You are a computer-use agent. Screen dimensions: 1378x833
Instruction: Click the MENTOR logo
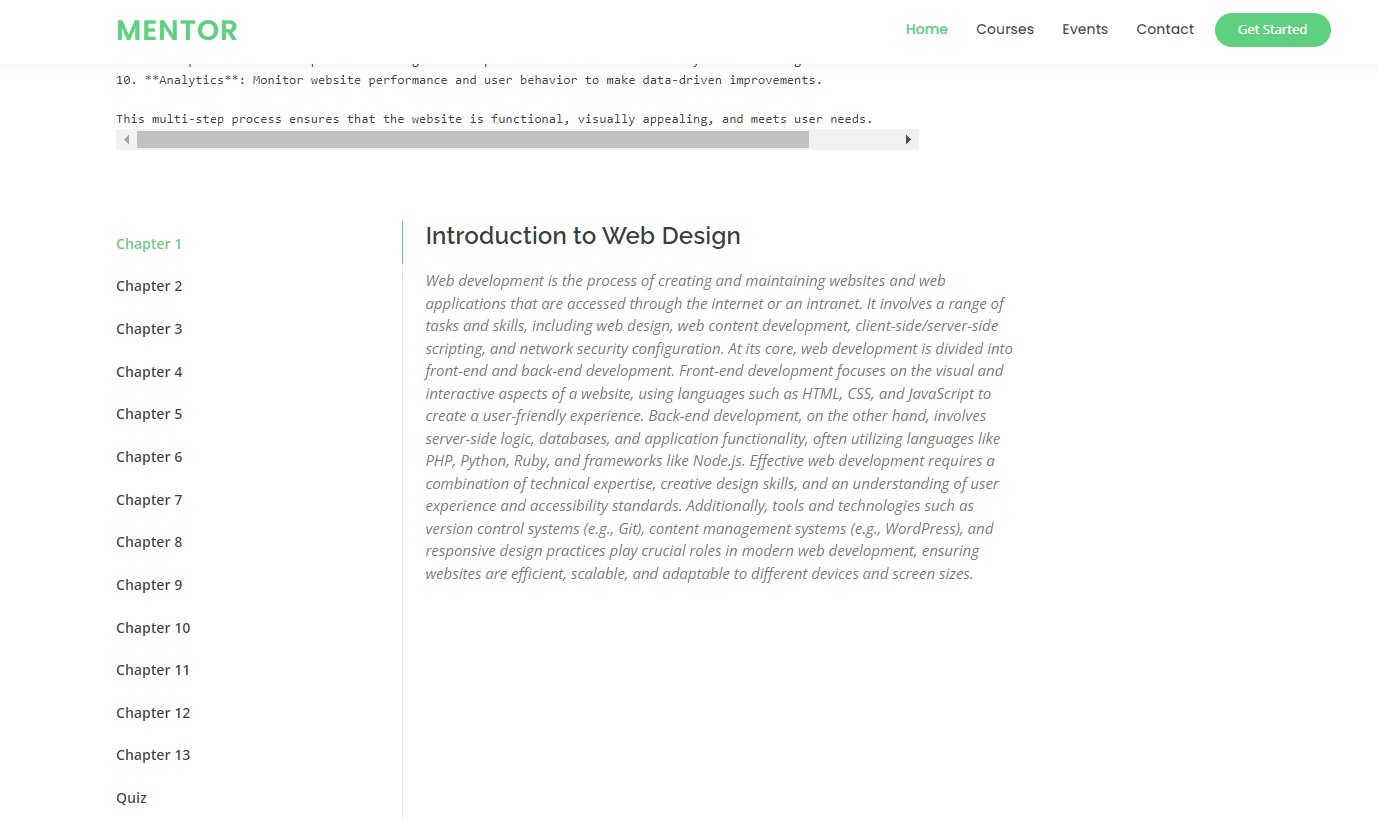(x=177, y=31)
